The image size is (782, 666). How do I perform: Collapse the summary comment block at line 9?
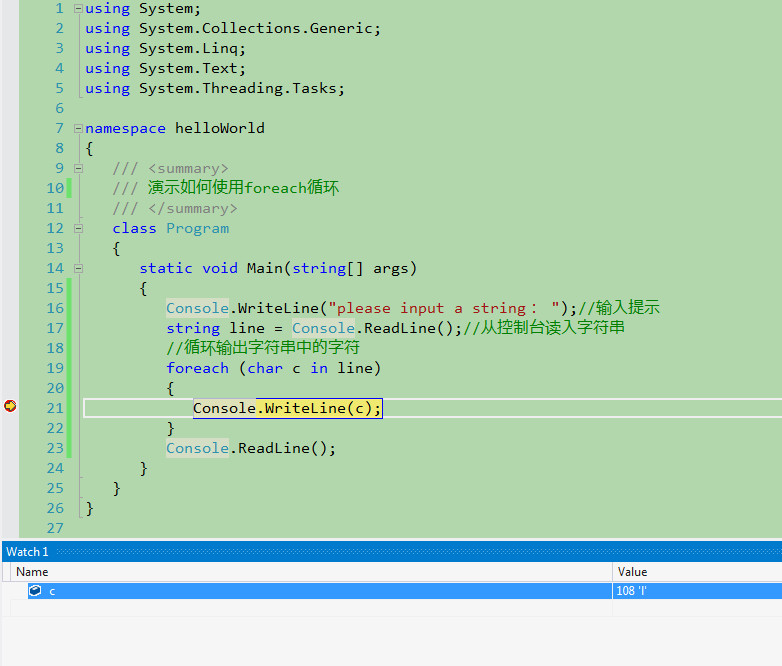click(x=78, y=168)
